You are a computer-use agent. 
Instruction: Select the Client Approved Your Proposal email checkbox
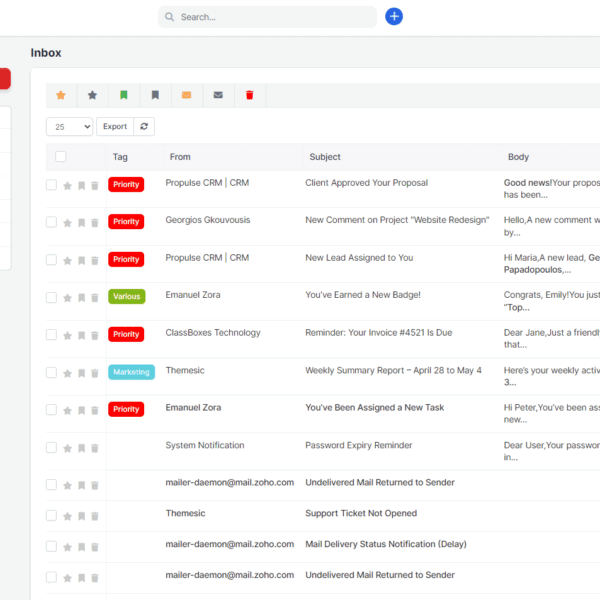click(x=51, y=185)
